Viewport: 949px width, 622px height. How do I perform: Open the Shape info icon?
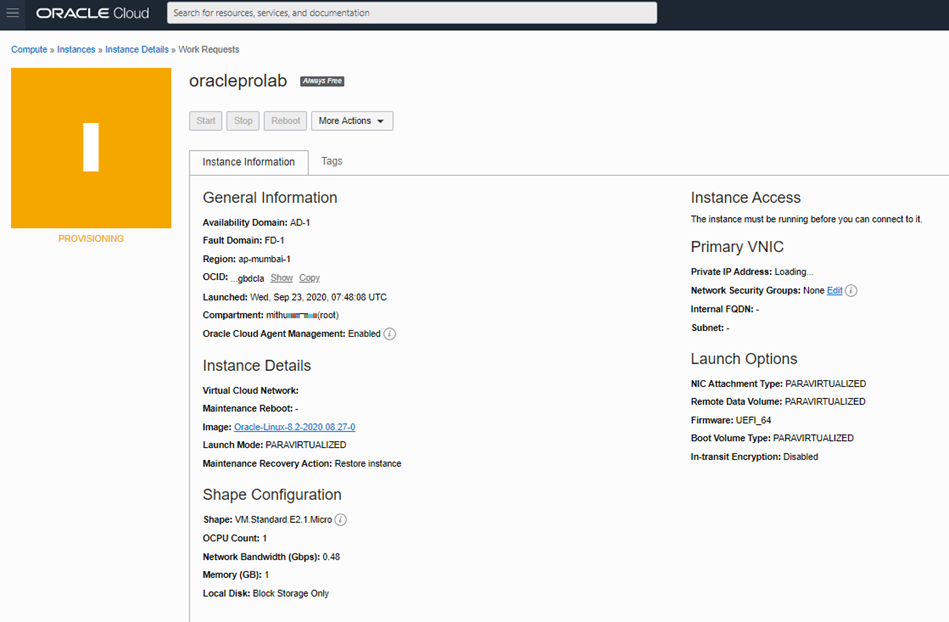[341, 520]
